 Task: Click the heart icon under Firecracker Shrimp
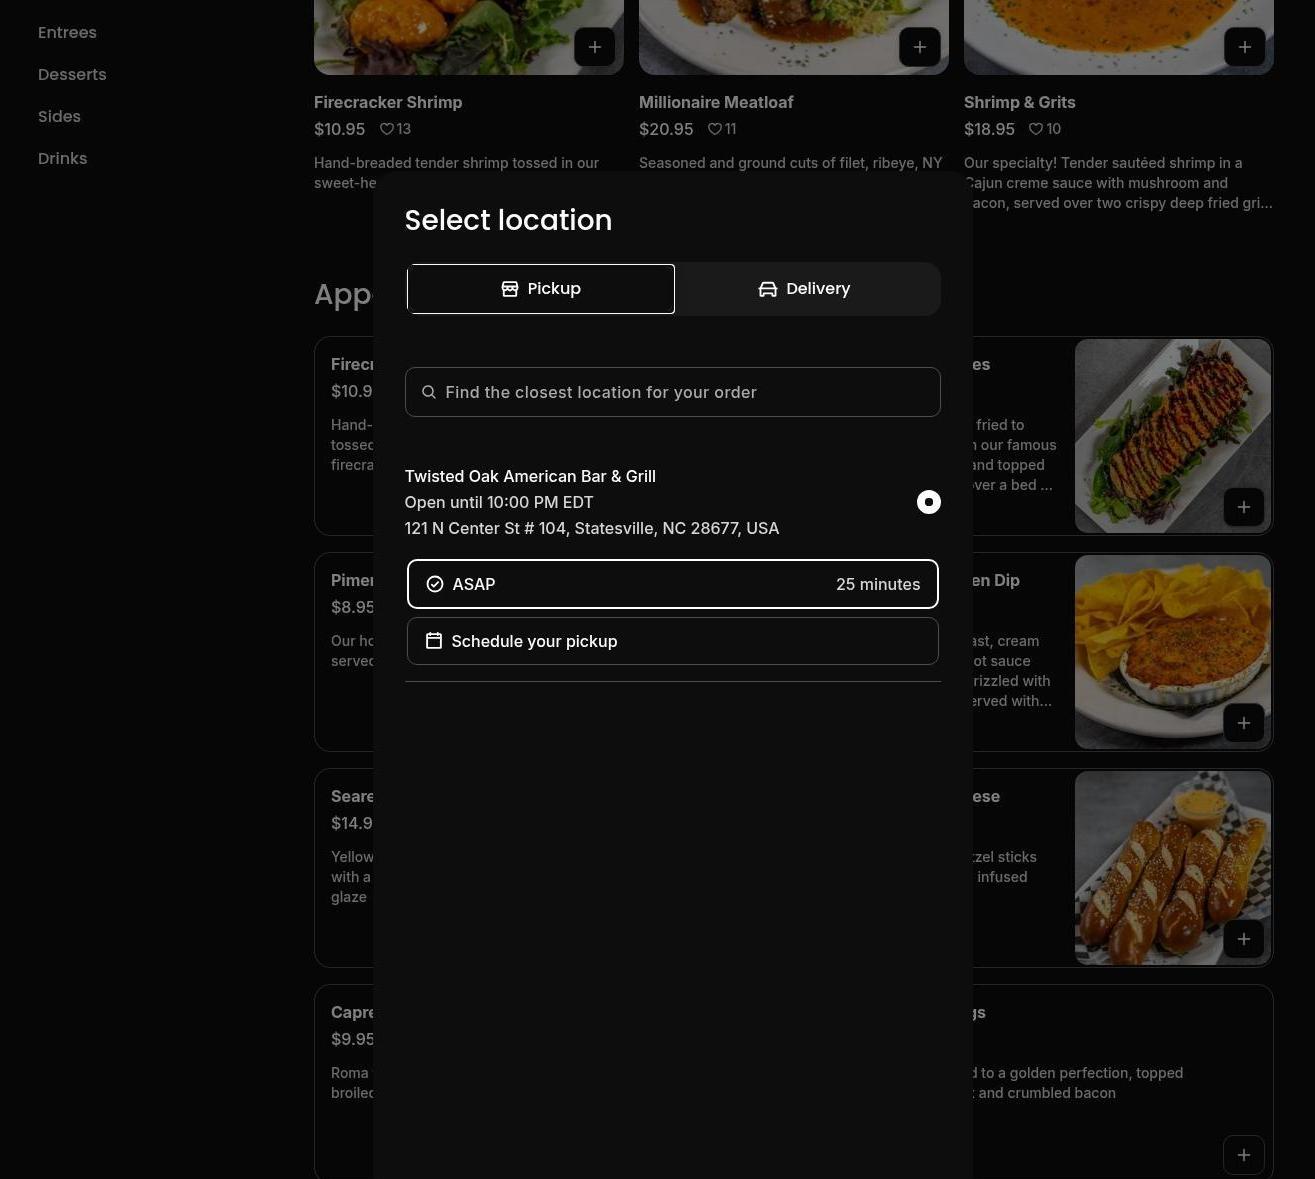click(387, 129)
